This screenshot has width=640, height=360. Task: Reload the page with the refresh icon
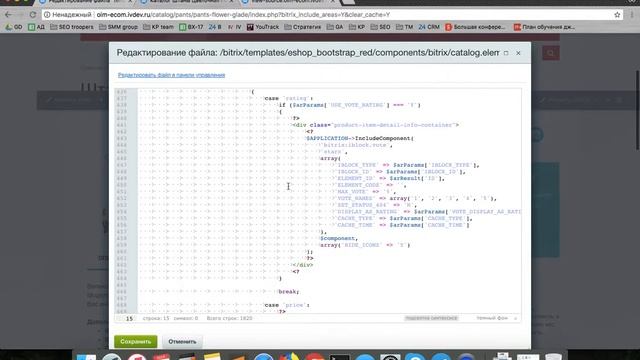[x=33, y=15]
